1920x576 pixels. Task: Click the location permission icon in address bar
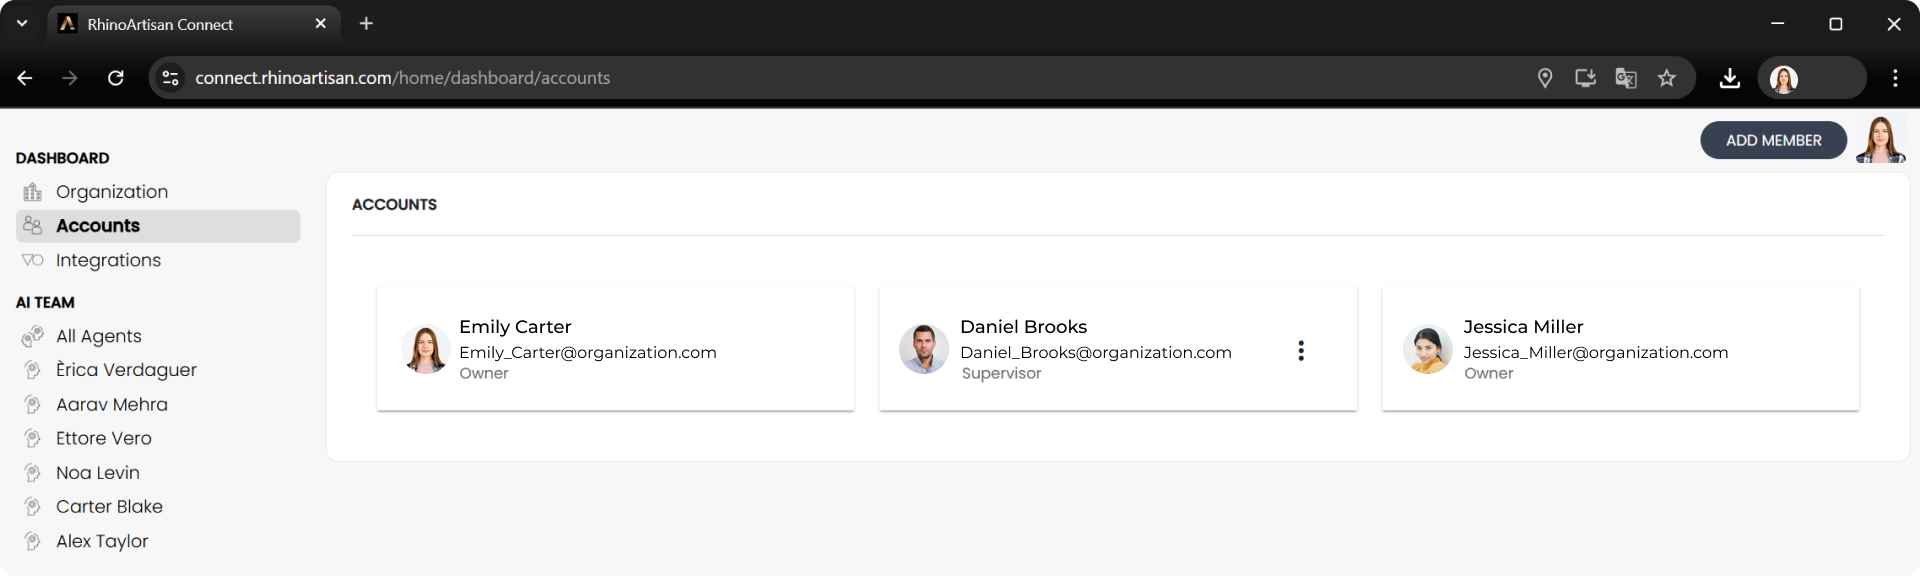(x=1544, y=78)
